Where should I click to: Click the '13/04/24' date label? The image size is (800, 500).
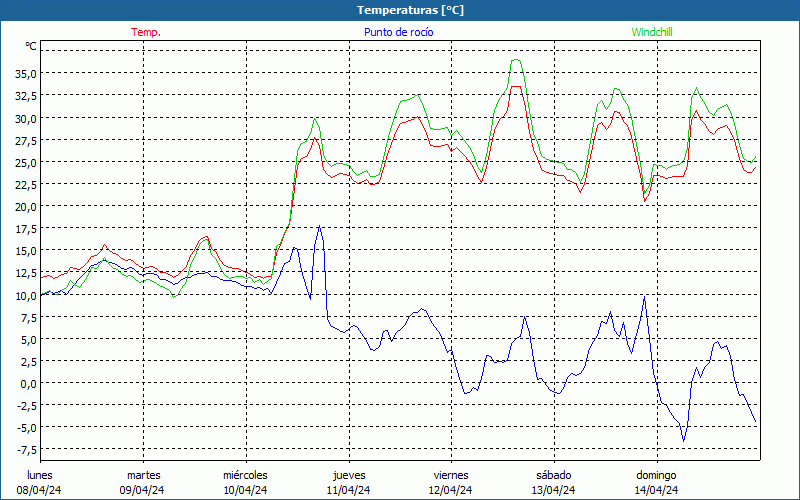click(554, 490)
